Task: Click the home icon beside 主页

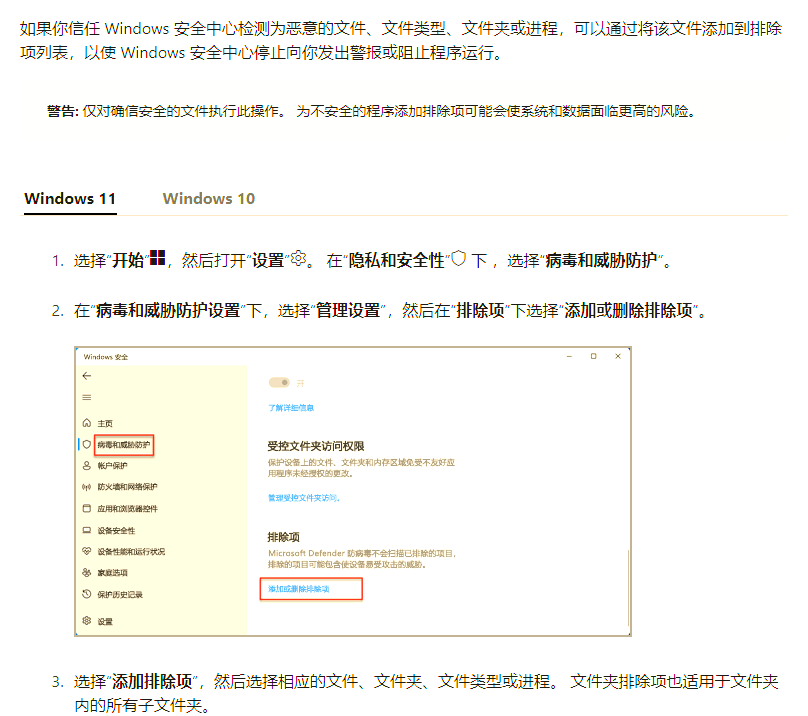Action: [x=87, y=423]
